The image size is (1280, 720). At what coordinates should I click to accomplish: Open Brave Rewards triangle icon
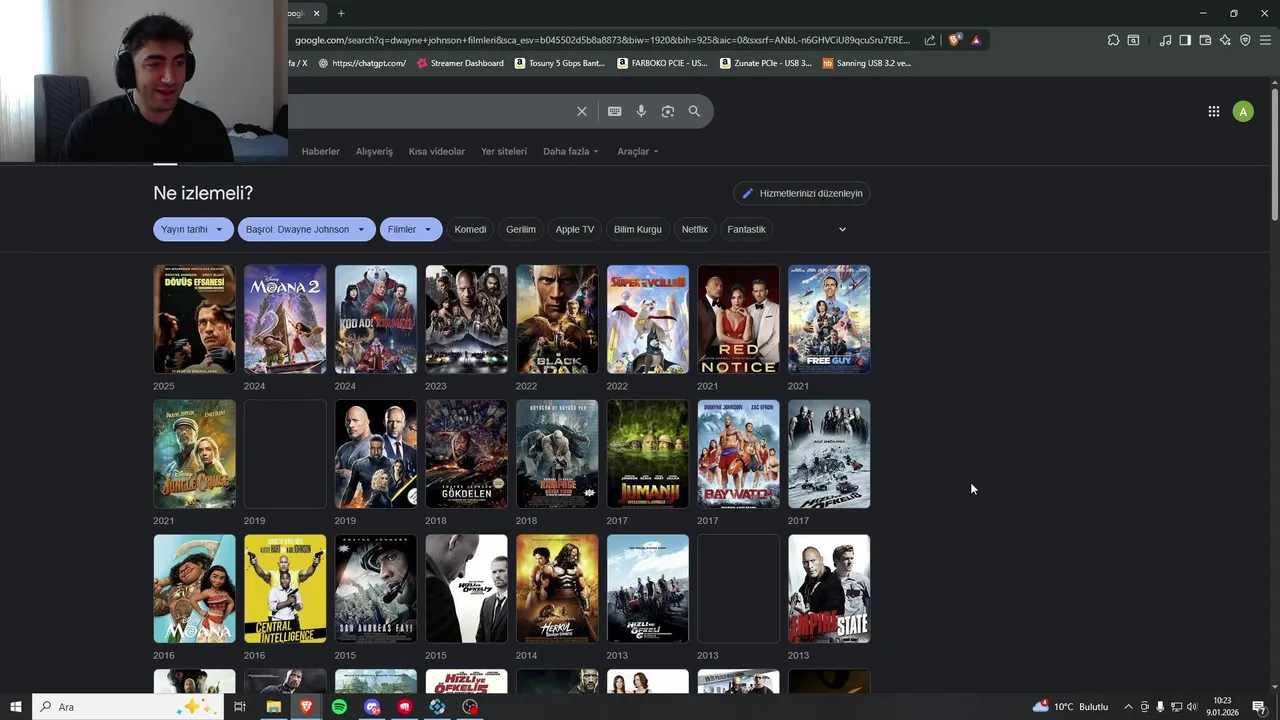976,40
